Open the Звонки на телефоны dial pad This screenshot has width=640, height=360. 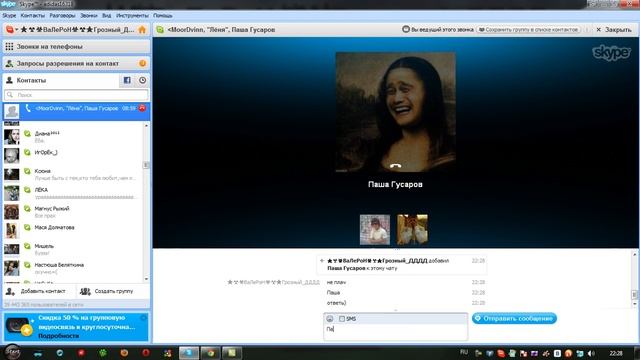click(x=76, y=47)
